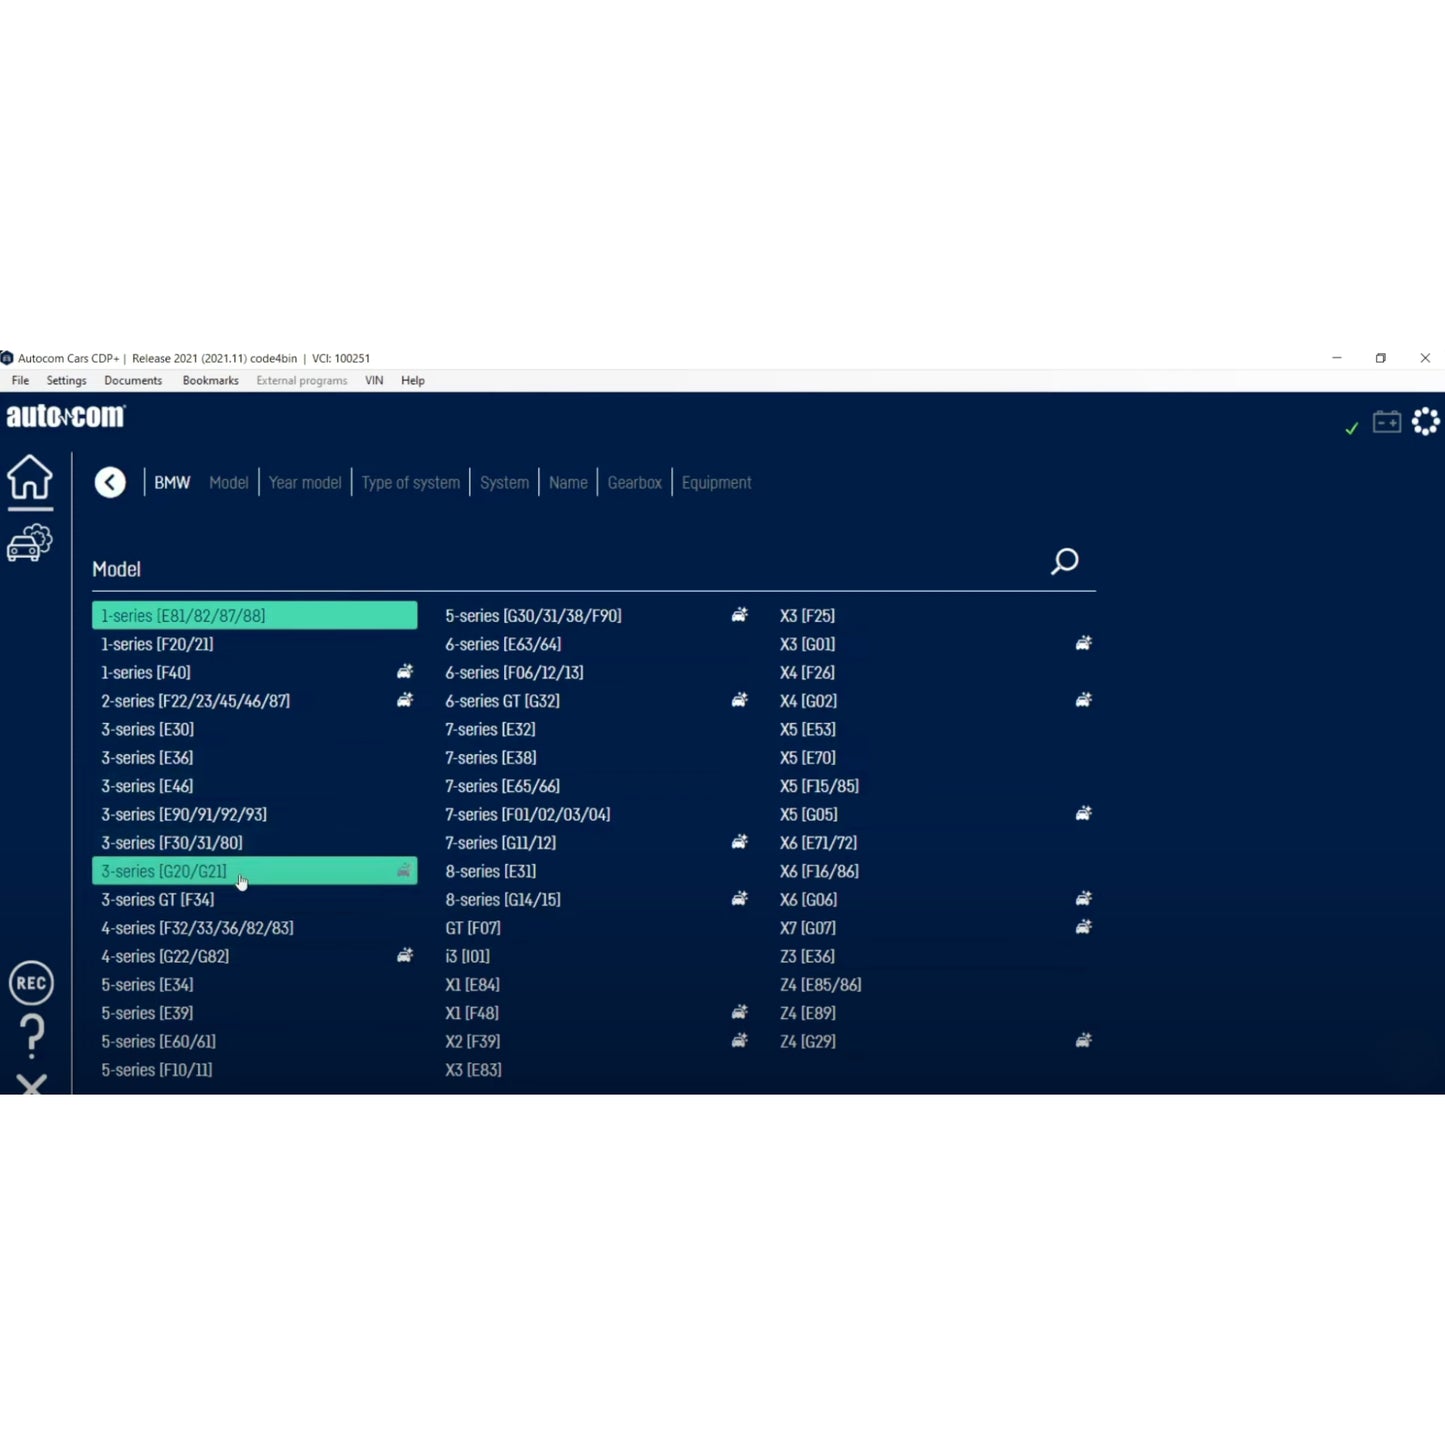Viewport: 1445px width, 1445px height.
Task: Click the green connection checkmark
Action: [x=1352, y=428]
